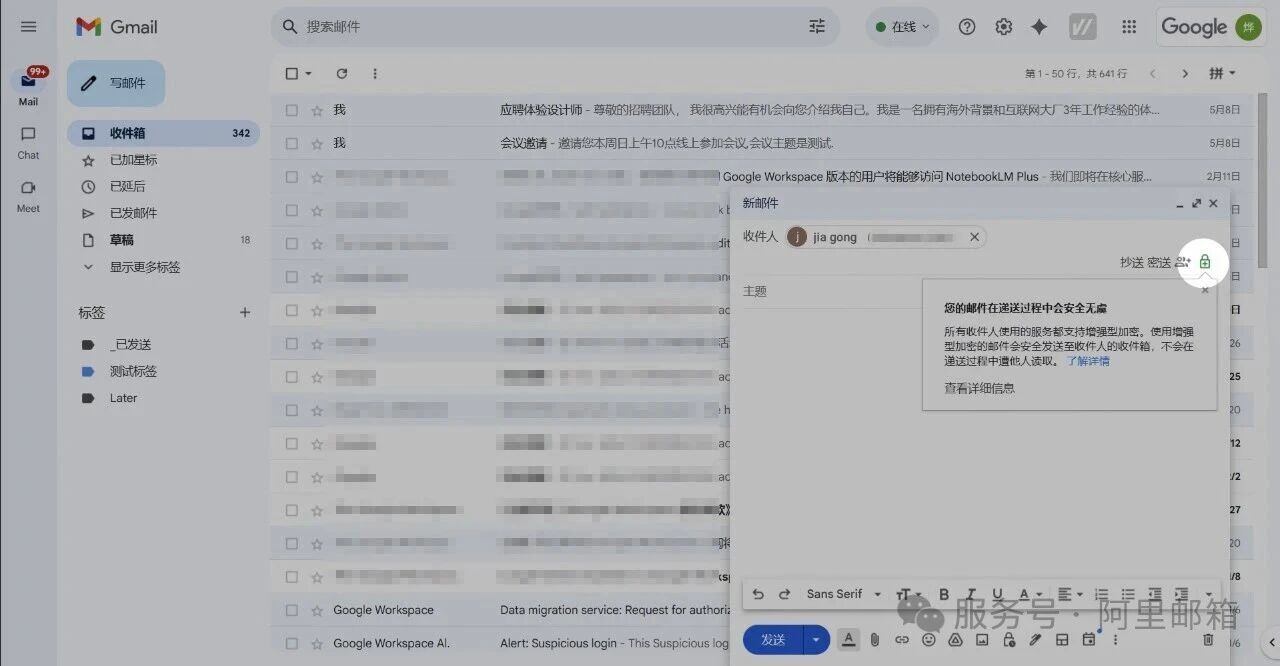Insert a link in the compose toolbar
This screenshot has width=1280, height=666.
pyautogui.click(x=902, y=640)
